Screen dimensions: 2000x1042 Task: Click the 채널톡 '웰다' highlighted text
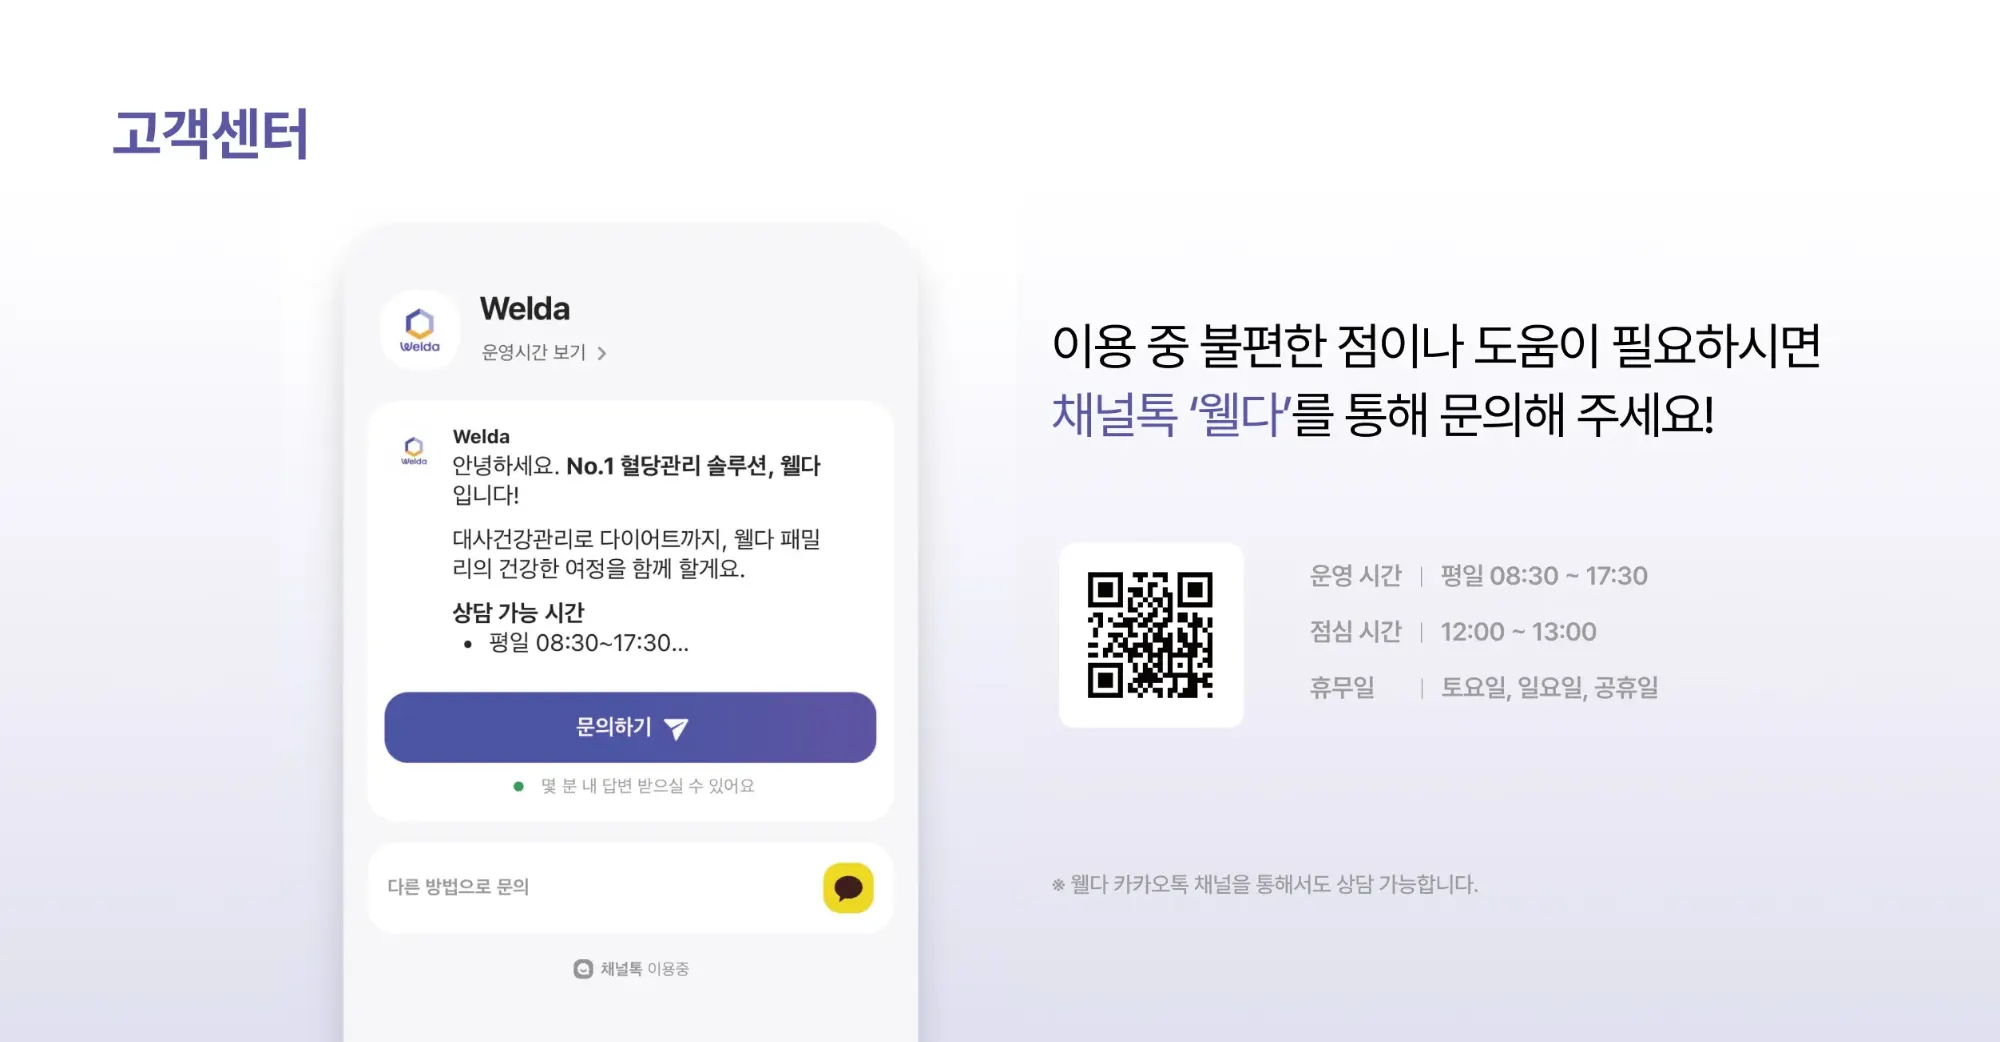(x=1172, y=414)
